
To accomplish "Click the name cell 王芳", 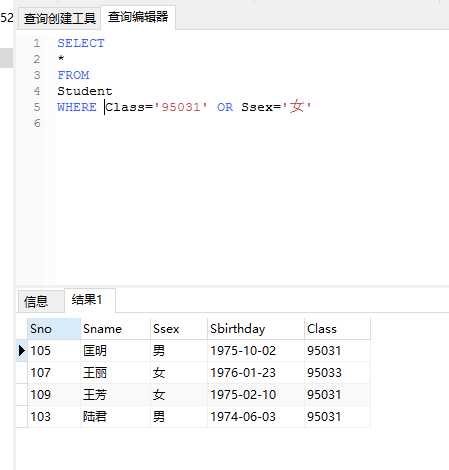I will pyautogui.click(x=115, y=395).
